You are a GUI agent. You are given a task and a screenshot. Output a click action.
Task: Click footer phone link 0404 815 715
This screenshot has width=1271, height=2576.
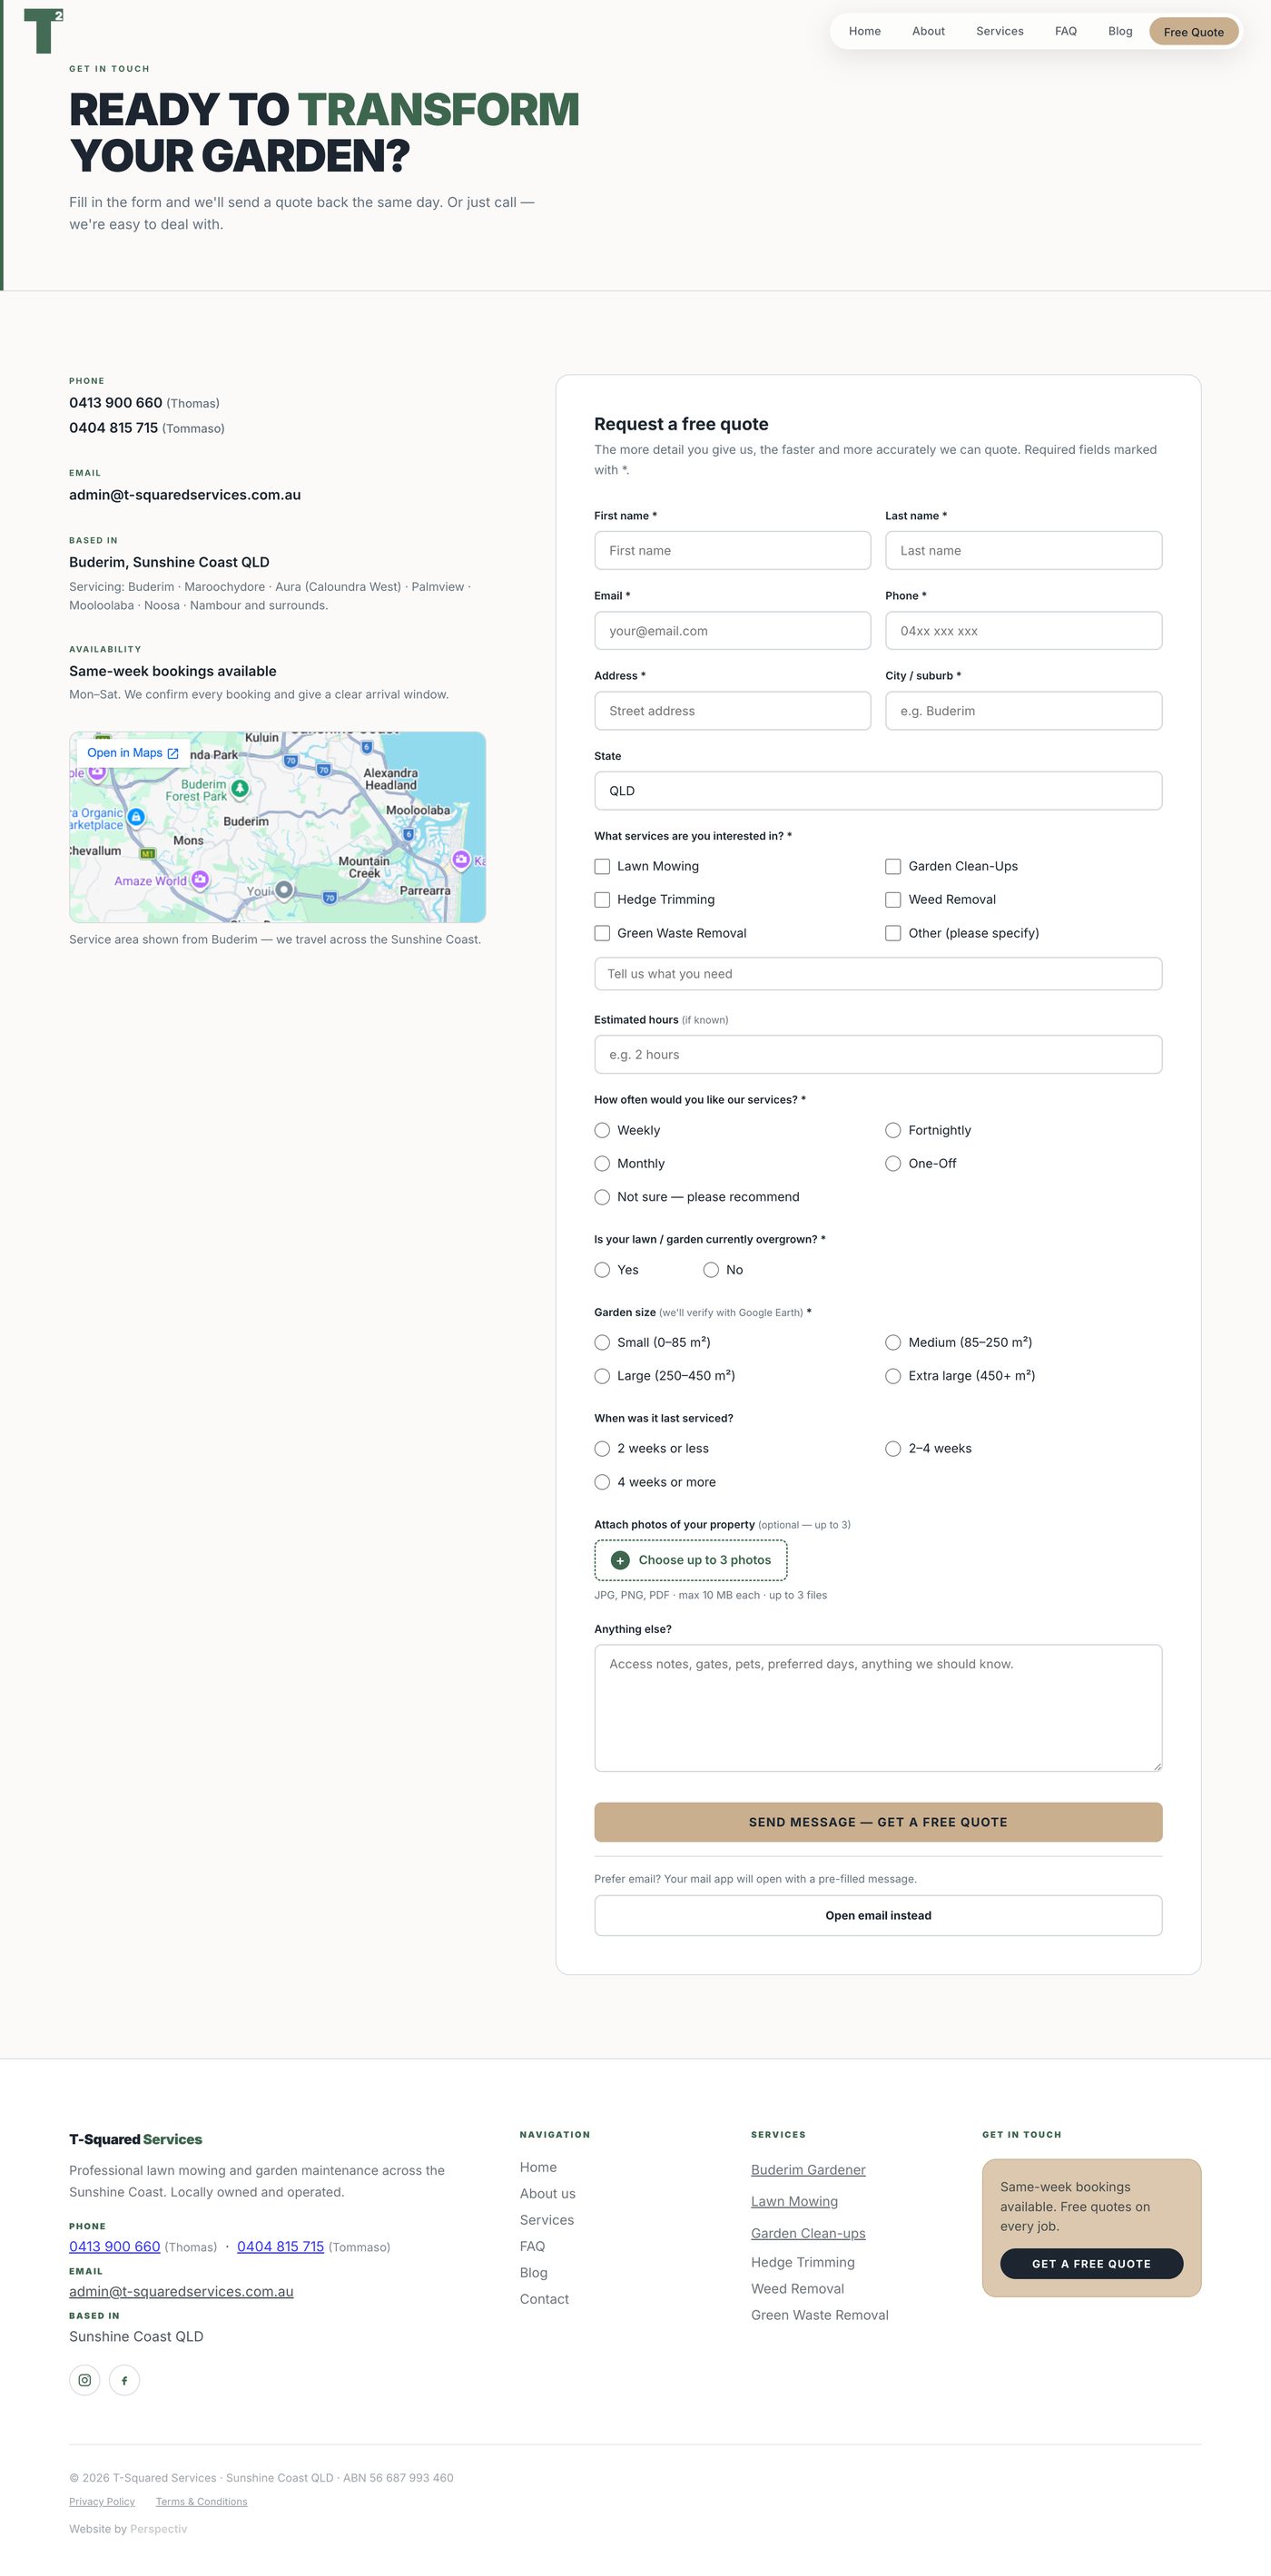point(280,2247)
